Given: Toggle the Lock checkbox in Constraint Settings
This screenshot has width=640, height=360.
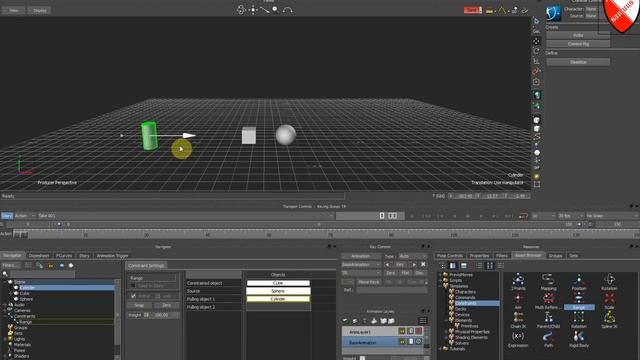Looking at the screenshot, I should click(158, 296).
